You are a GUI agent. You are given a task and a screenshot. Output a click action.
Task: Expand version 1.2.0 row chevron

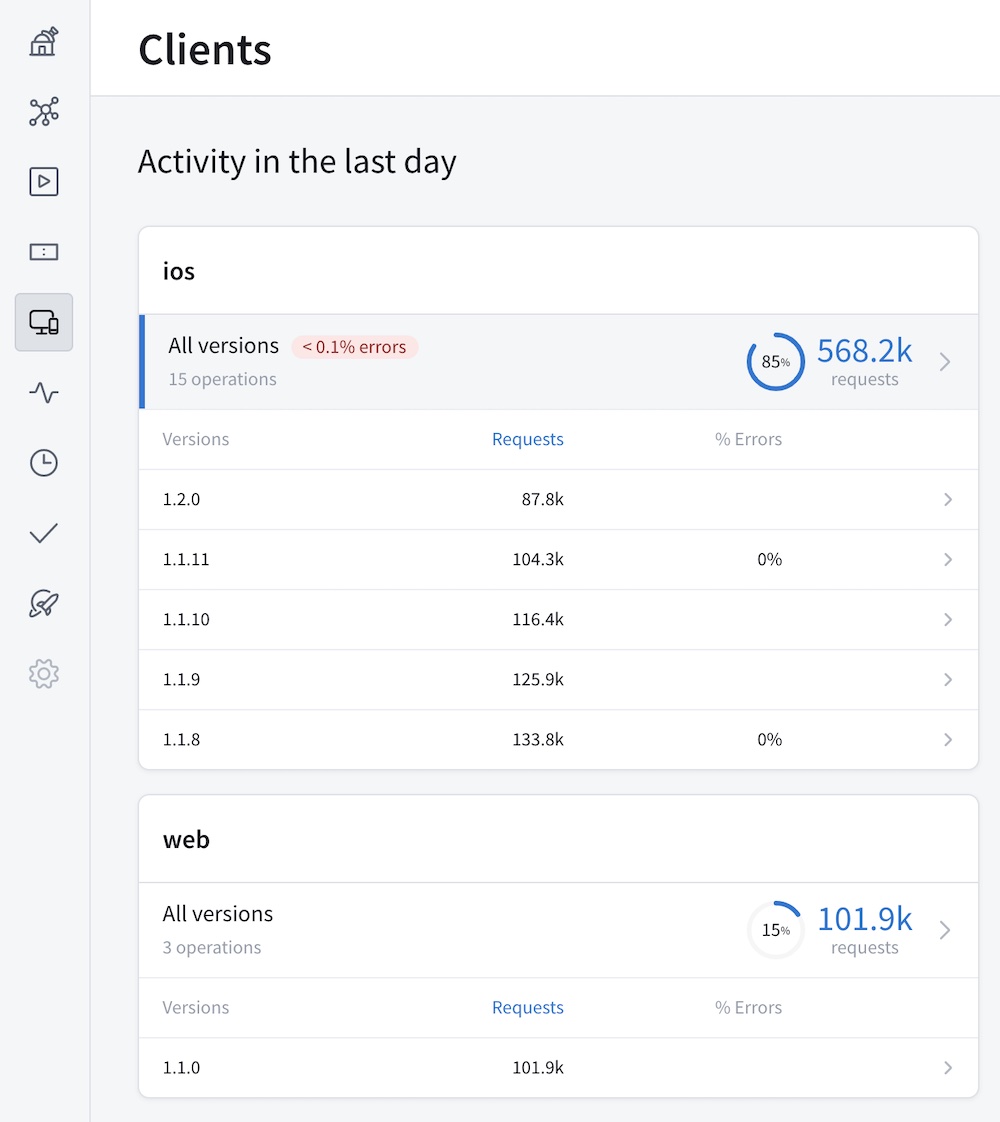[x=948, y=500]
